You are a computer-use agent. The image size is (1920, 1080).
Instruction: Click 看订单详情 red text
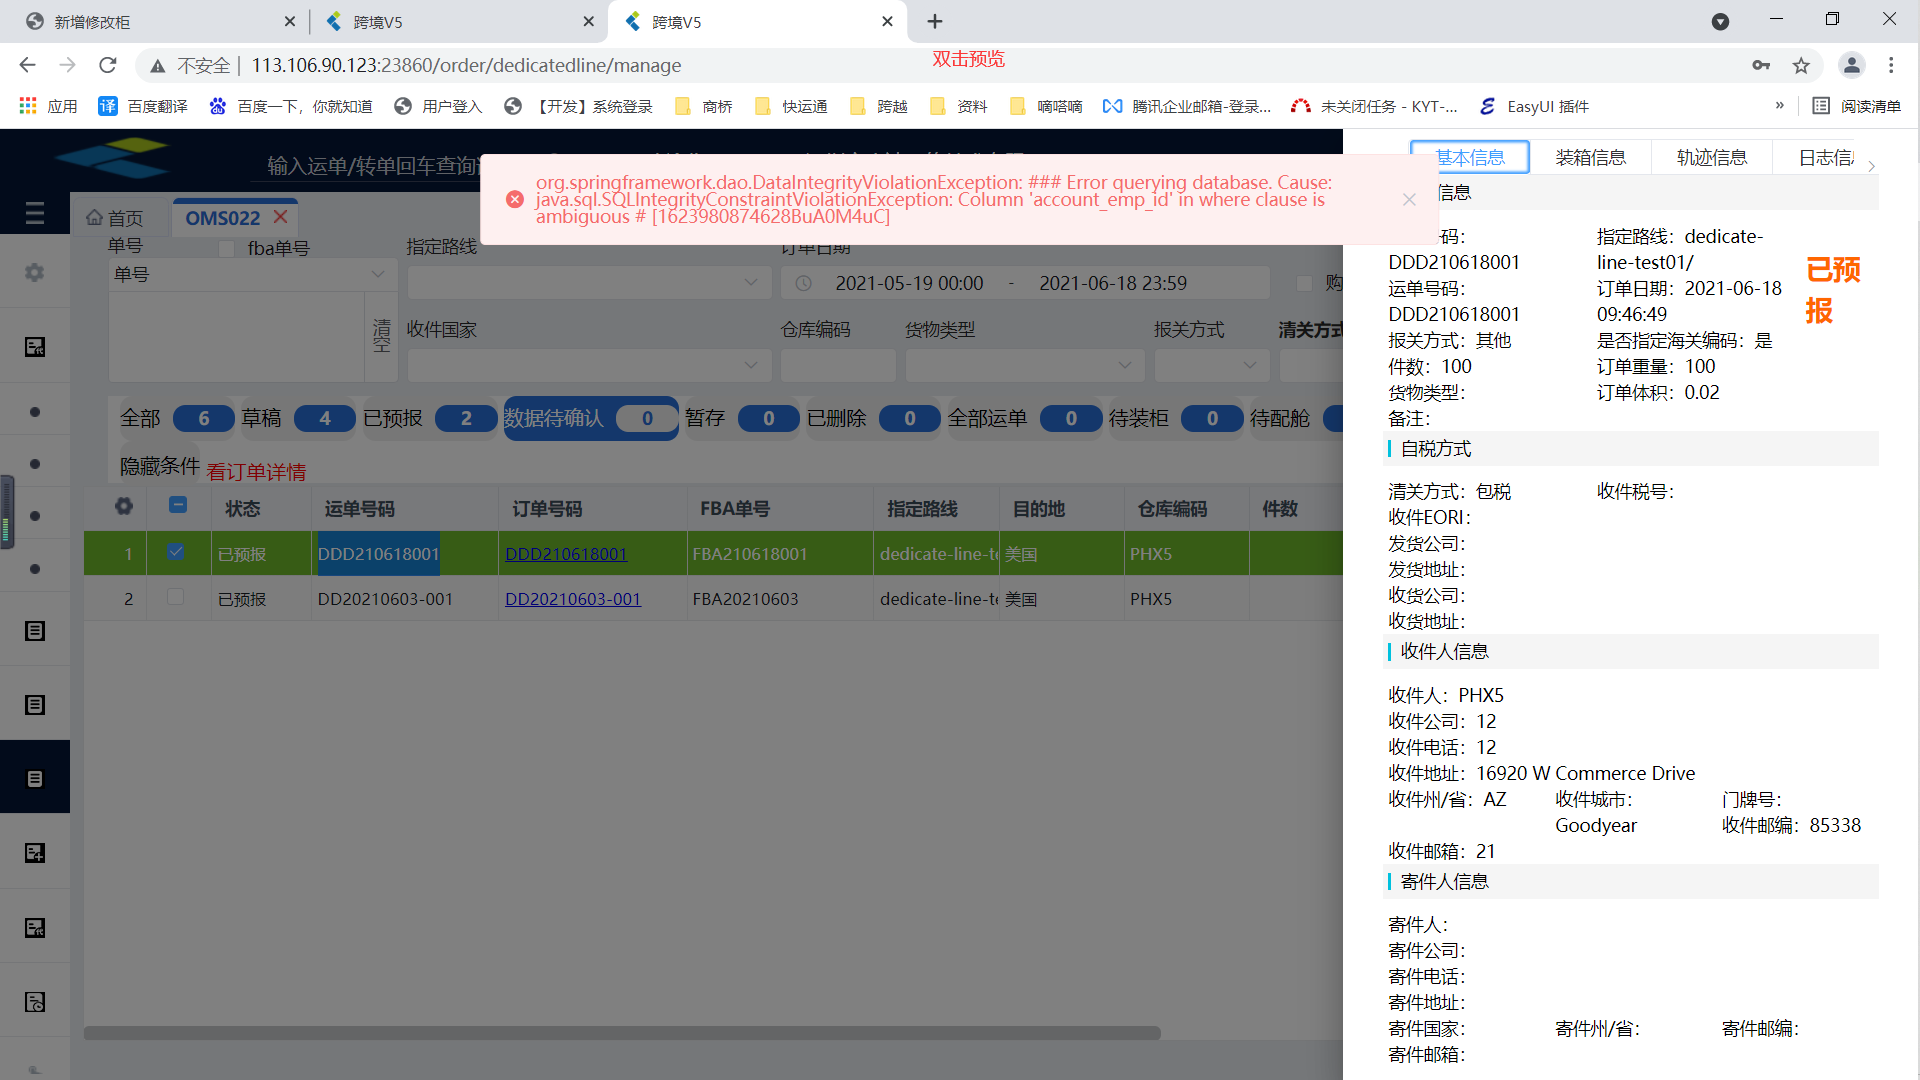(256, 472)
